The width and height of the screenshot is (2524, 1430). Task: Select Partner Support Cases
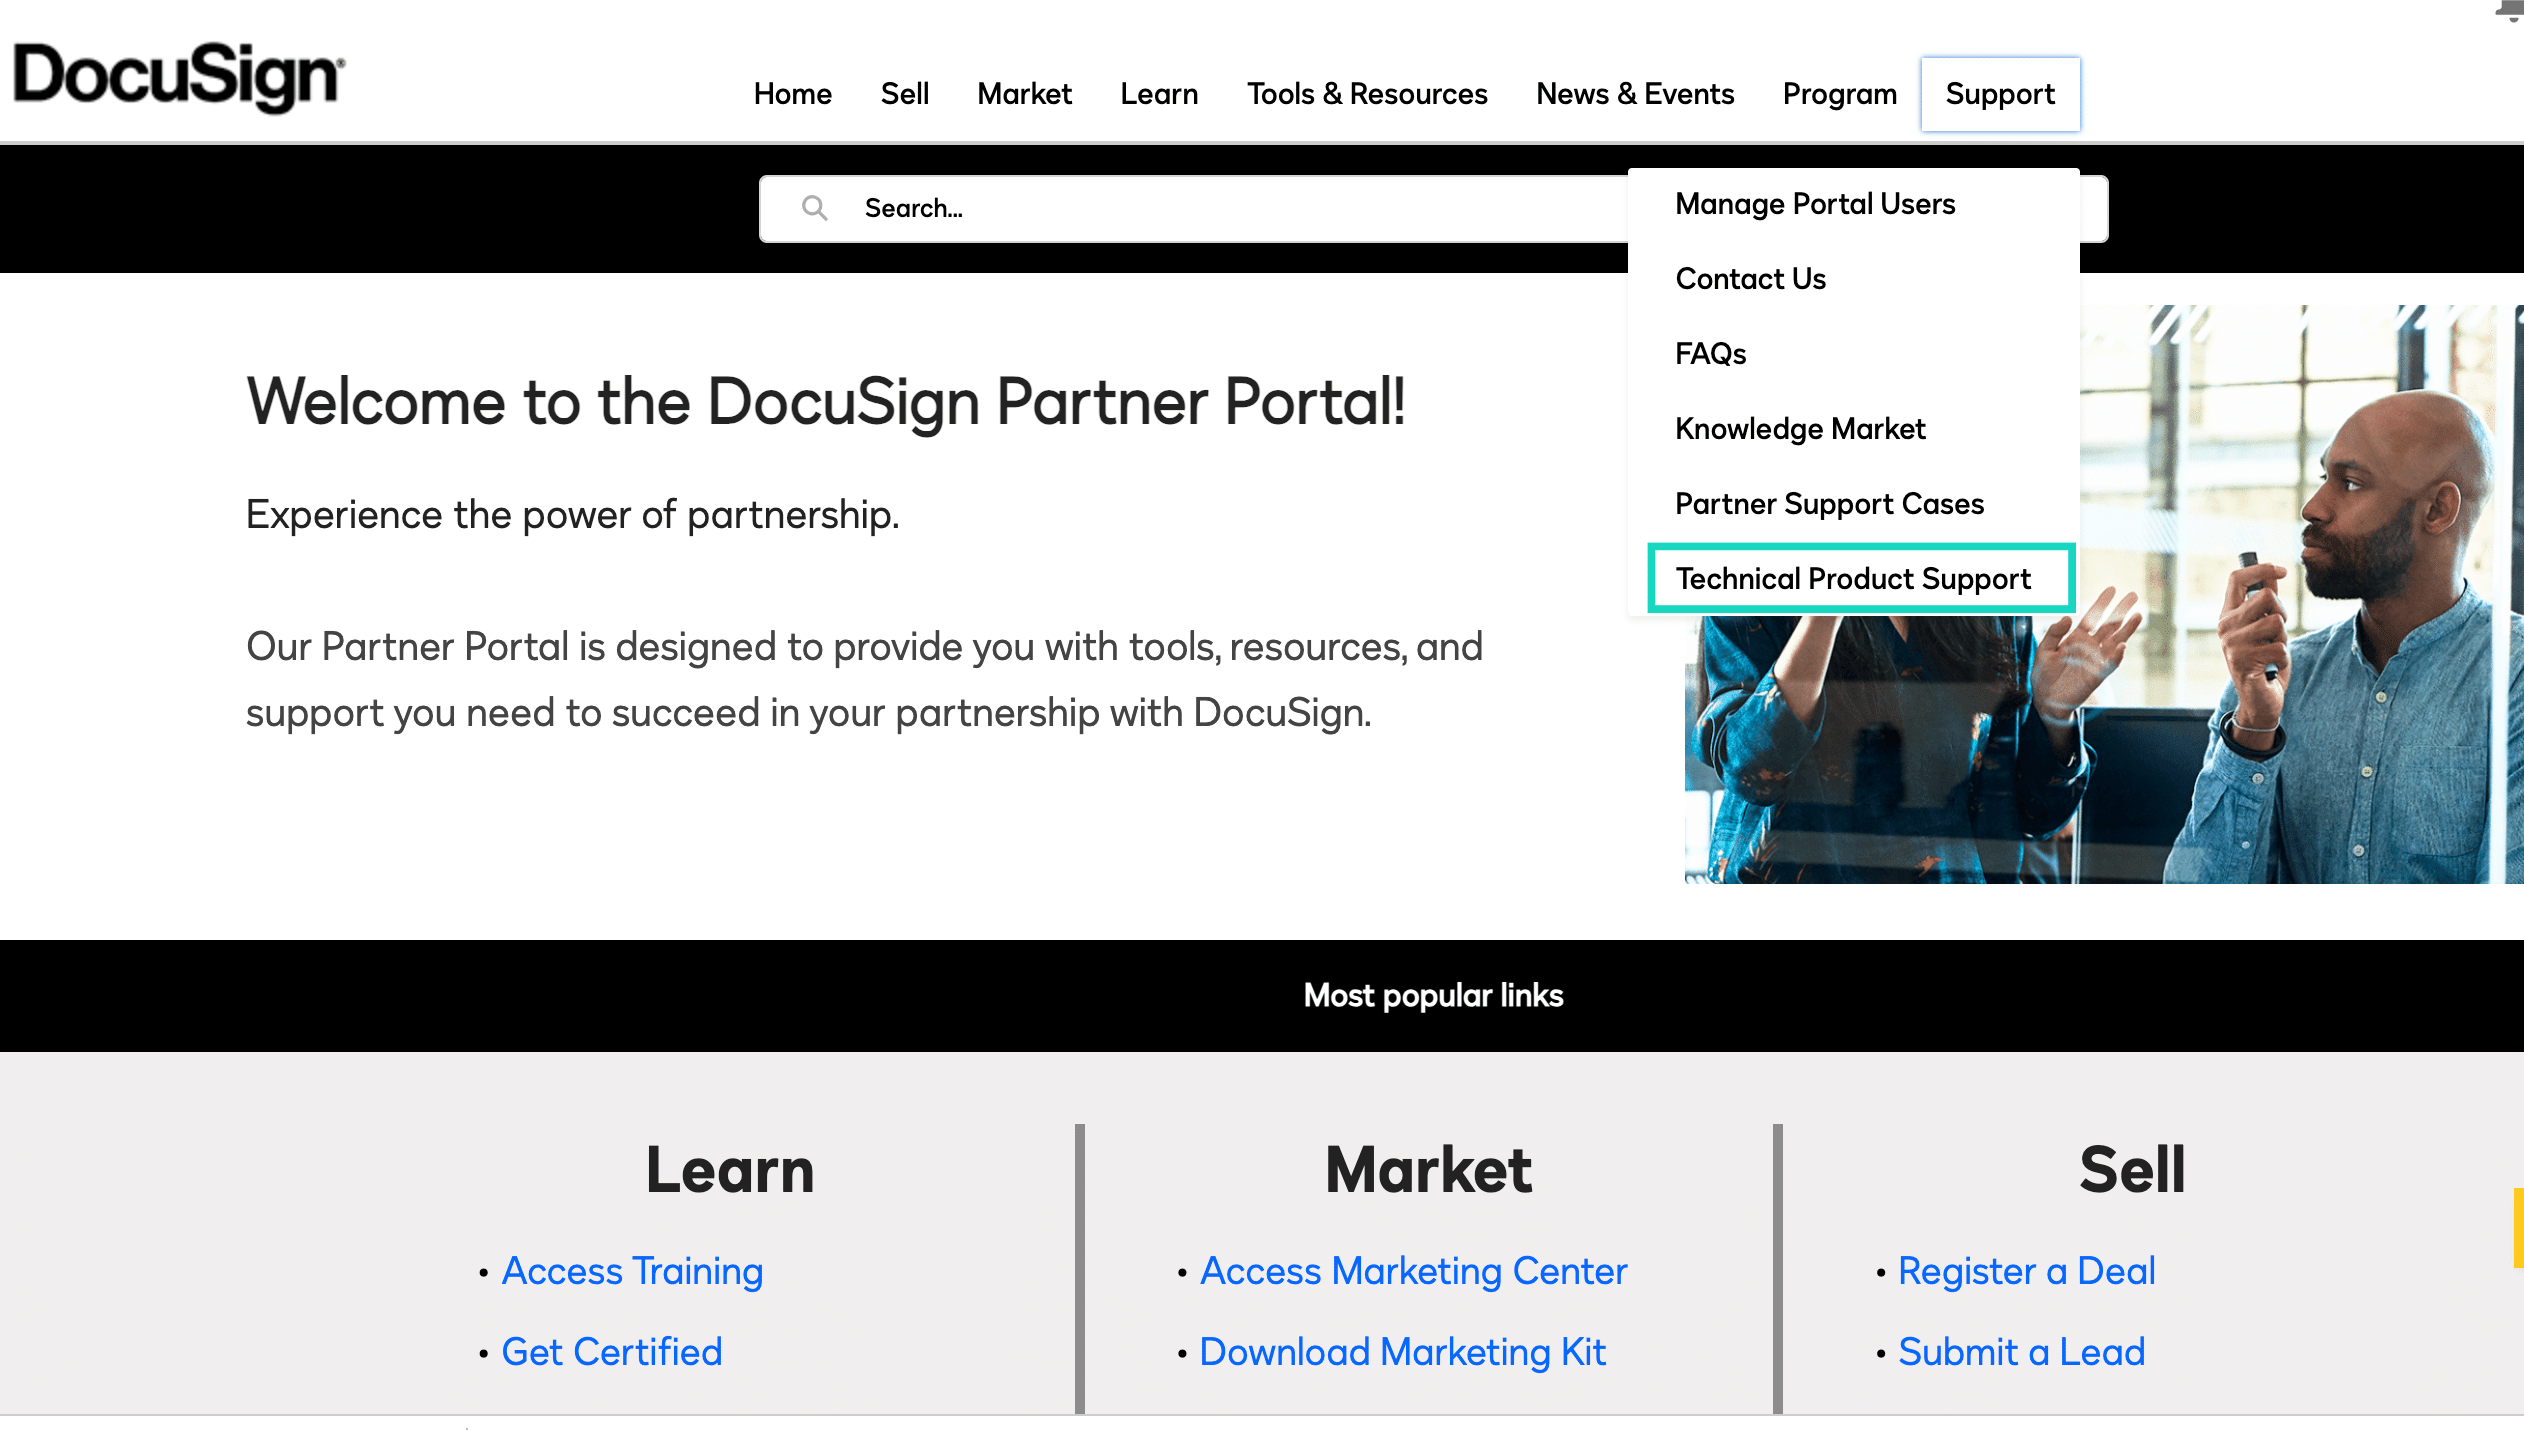1829,504
